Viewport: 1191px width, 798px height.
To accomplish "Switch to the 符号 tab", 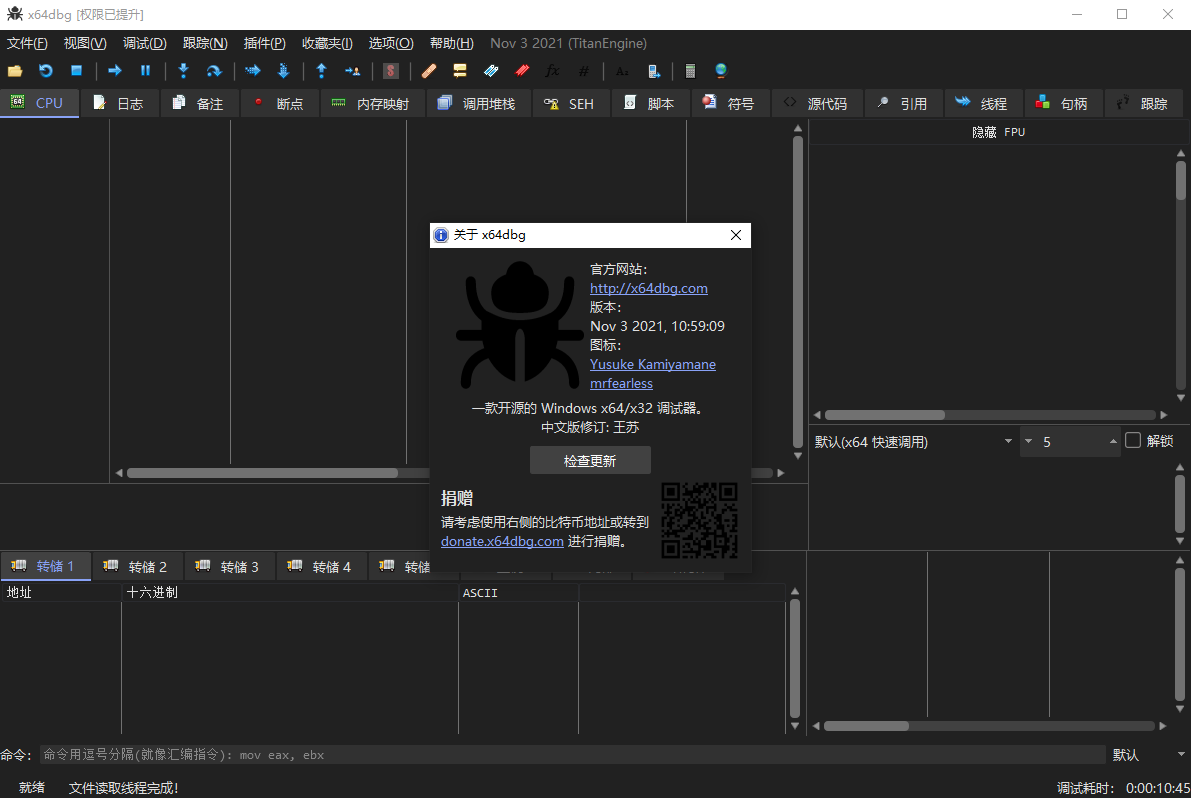I will (730, 103).
